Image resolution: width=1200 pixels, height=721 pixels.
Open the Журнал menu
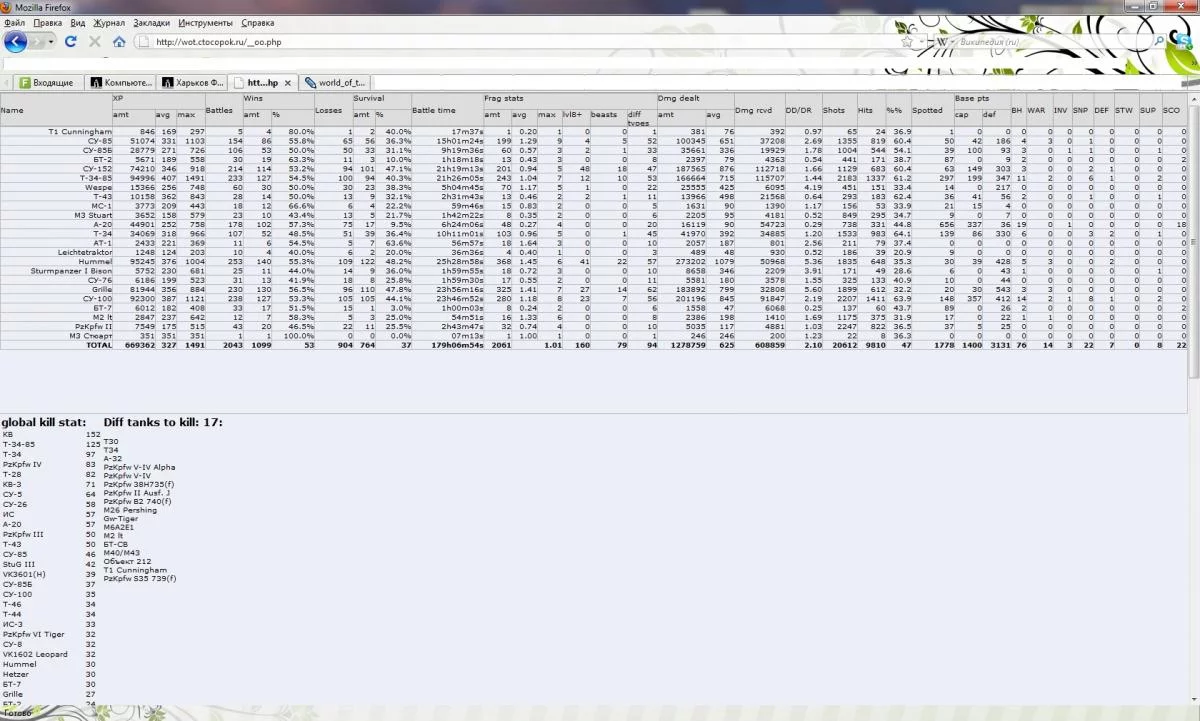coord(109,22)
